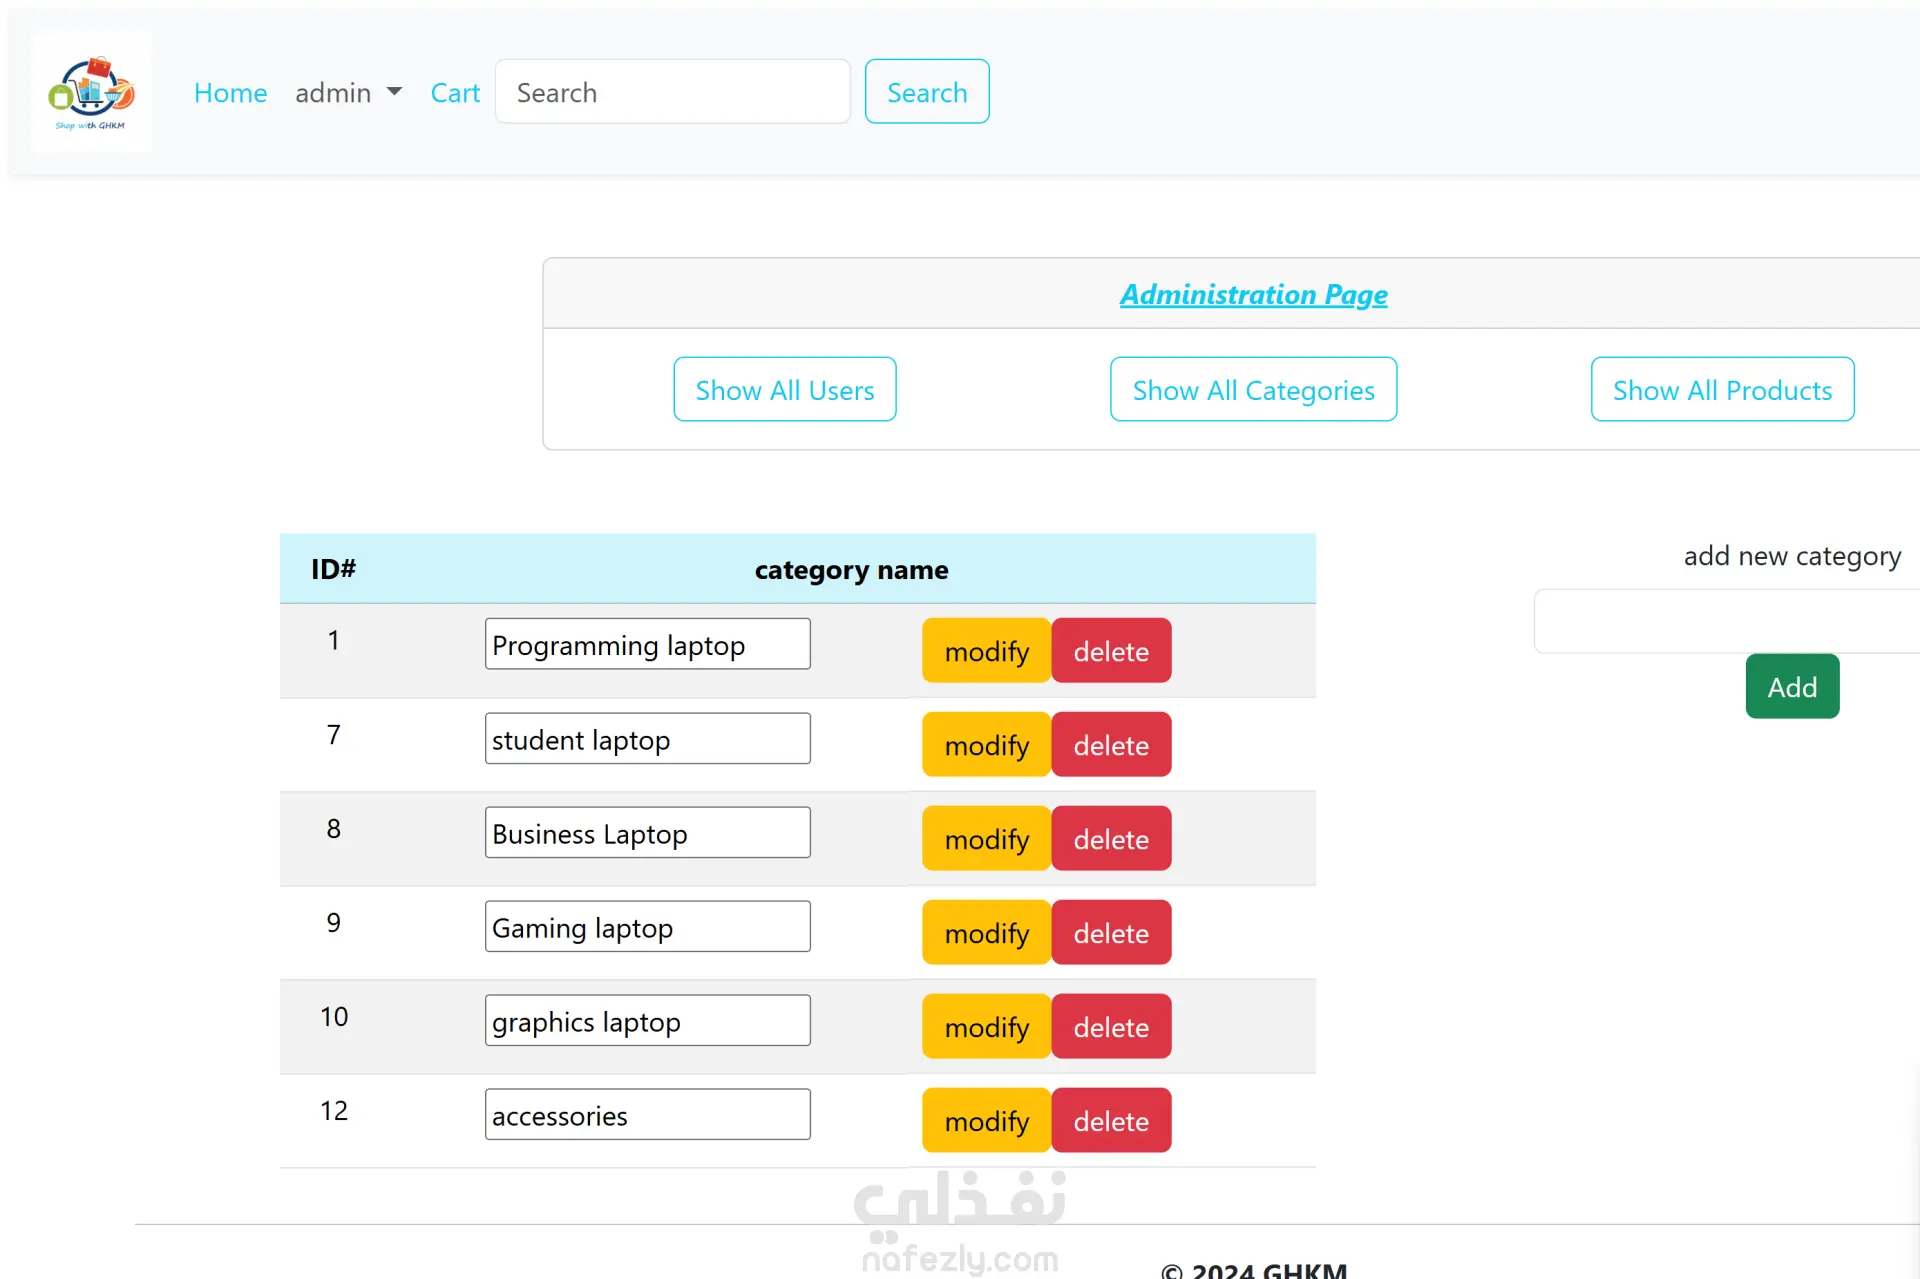This screenshot has width=1920, height=1279.
Task: Modify the student laptop category
Action: click(986, 745)
